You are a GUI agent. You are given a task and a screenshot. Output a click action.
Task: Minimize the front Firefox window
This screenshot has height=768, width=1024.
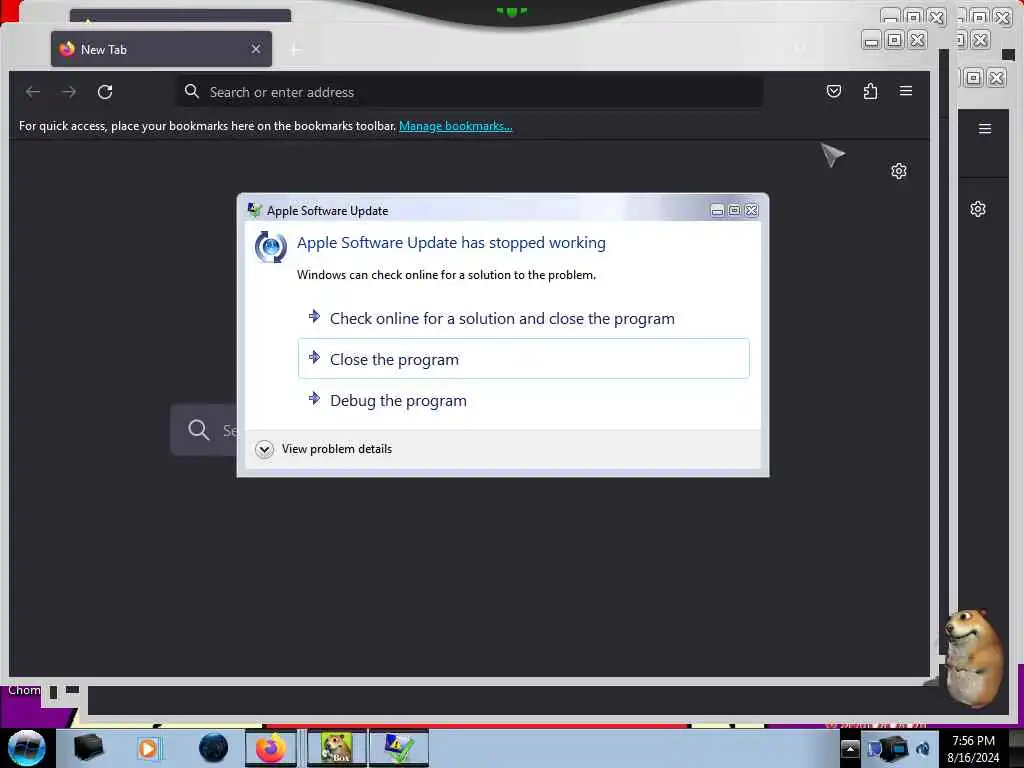(871, 40)
